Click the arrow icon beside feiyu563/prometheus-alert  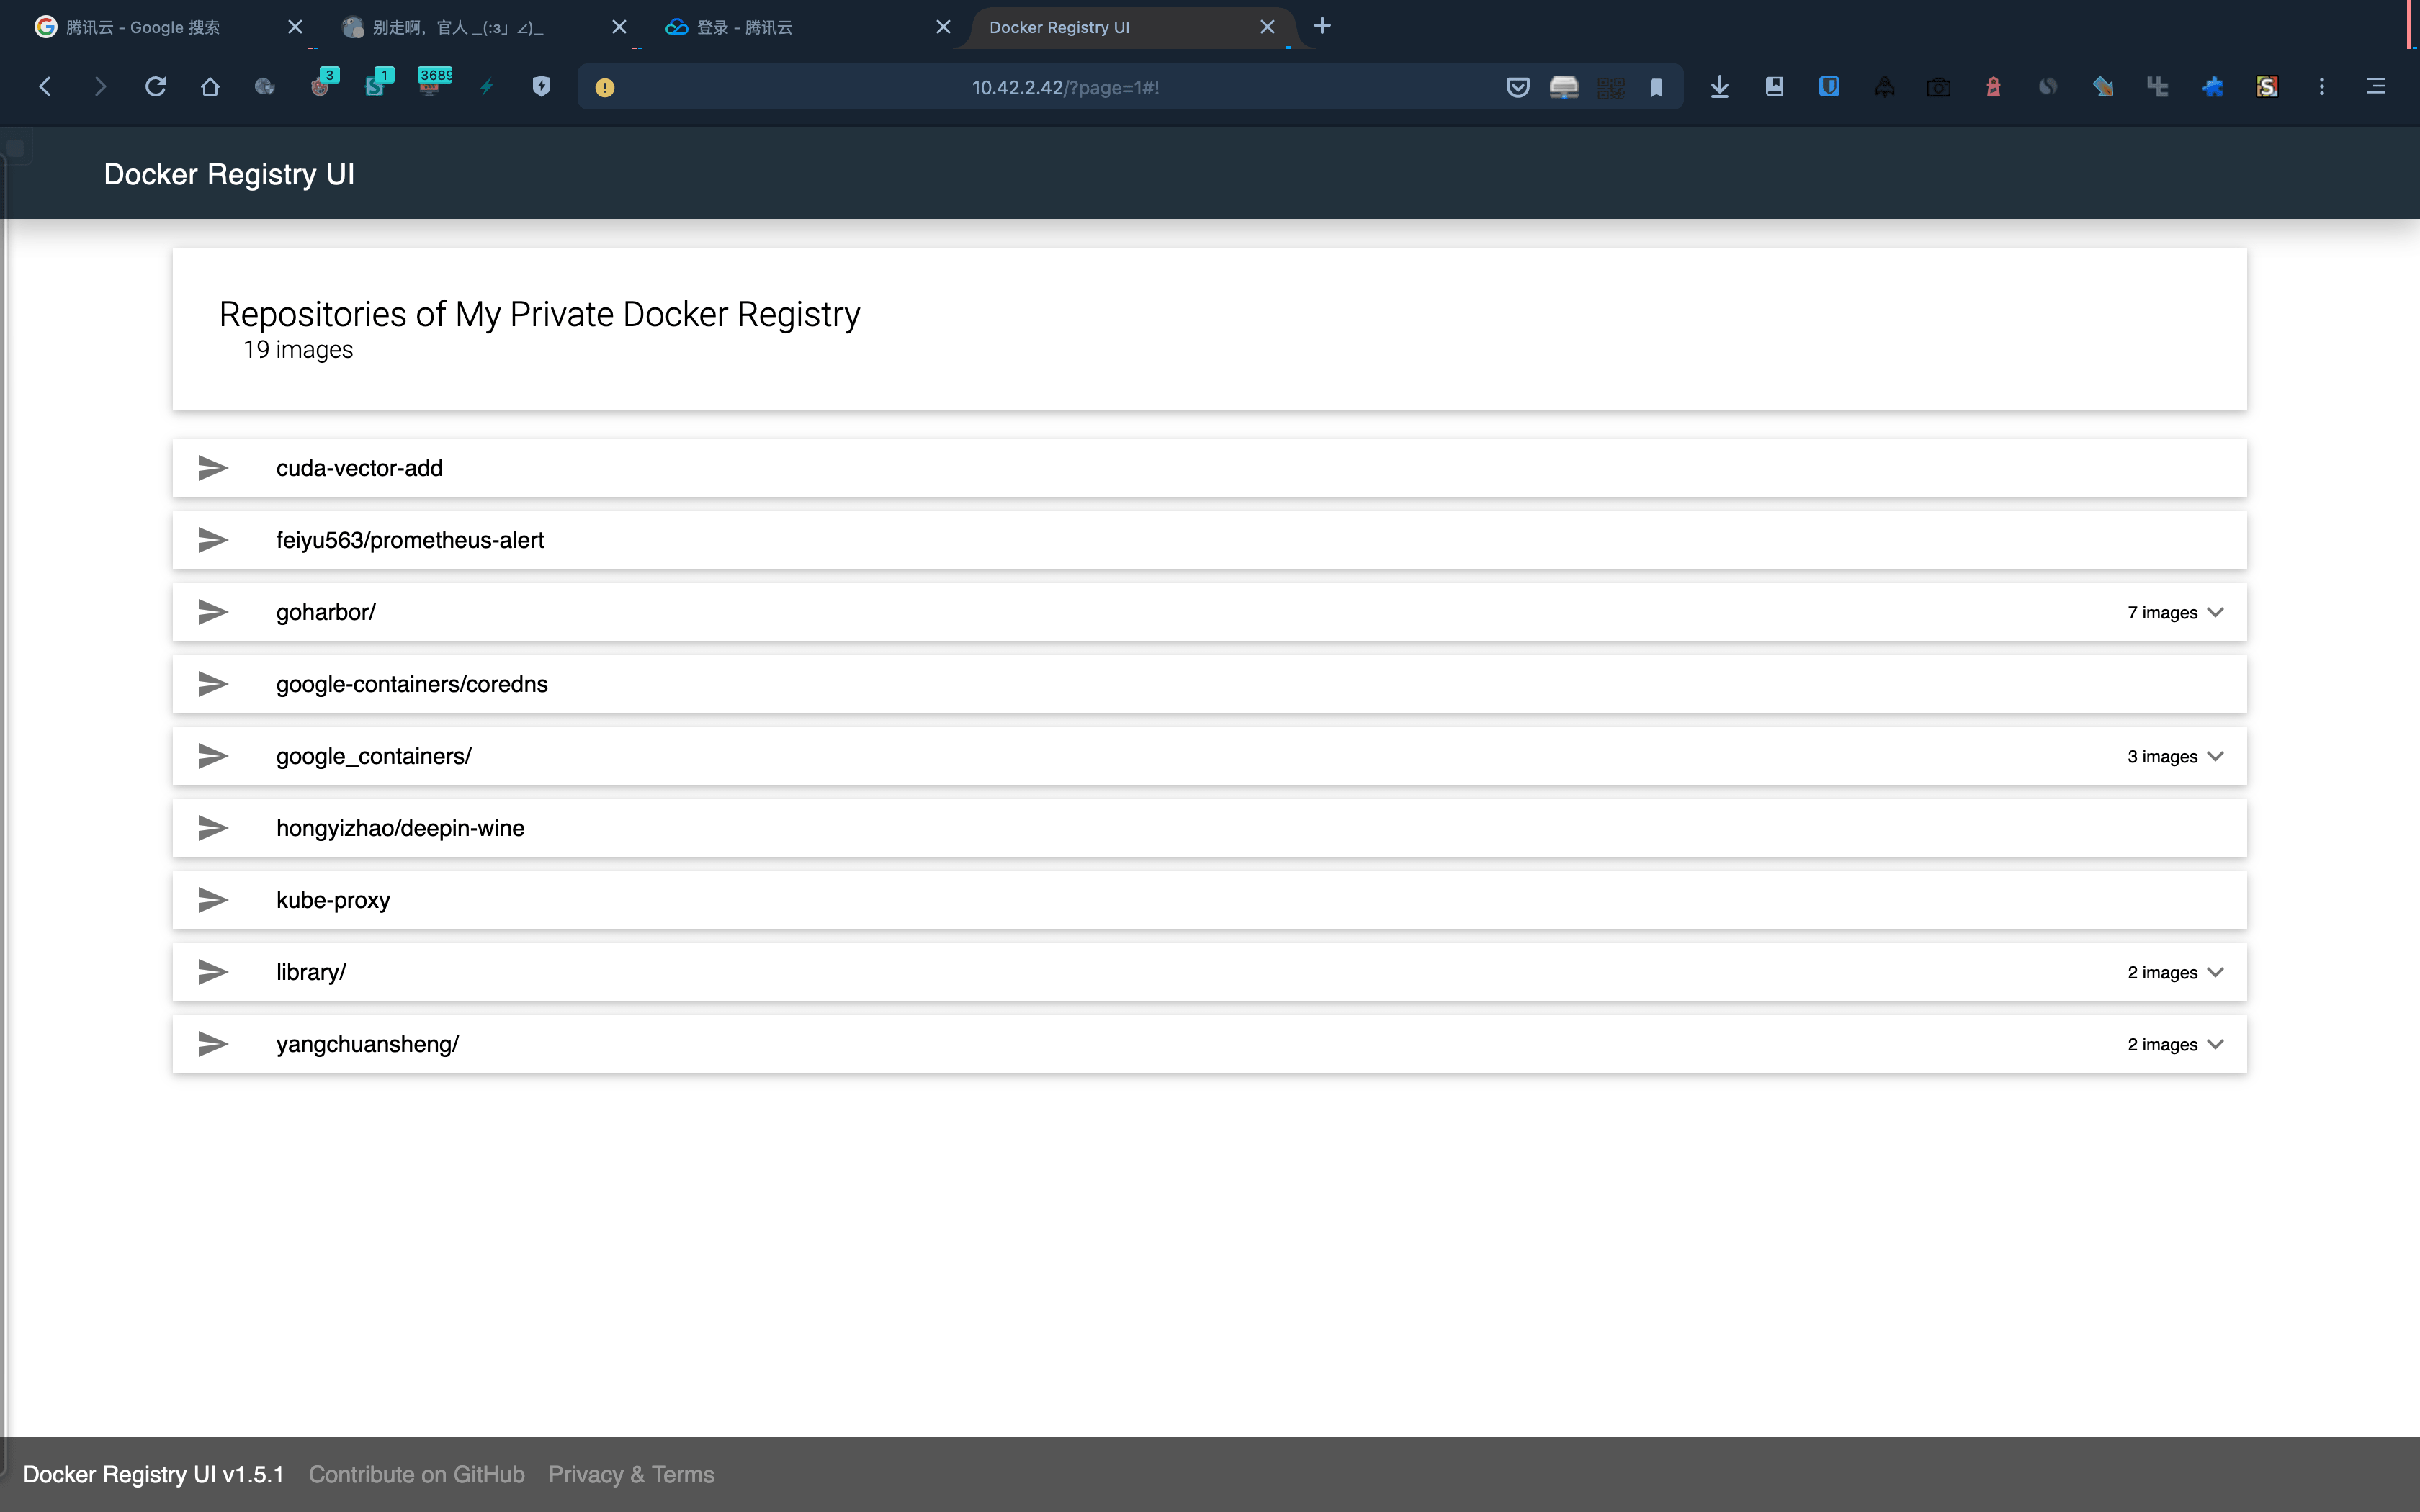pyautogui.click(x=213, y=540)
